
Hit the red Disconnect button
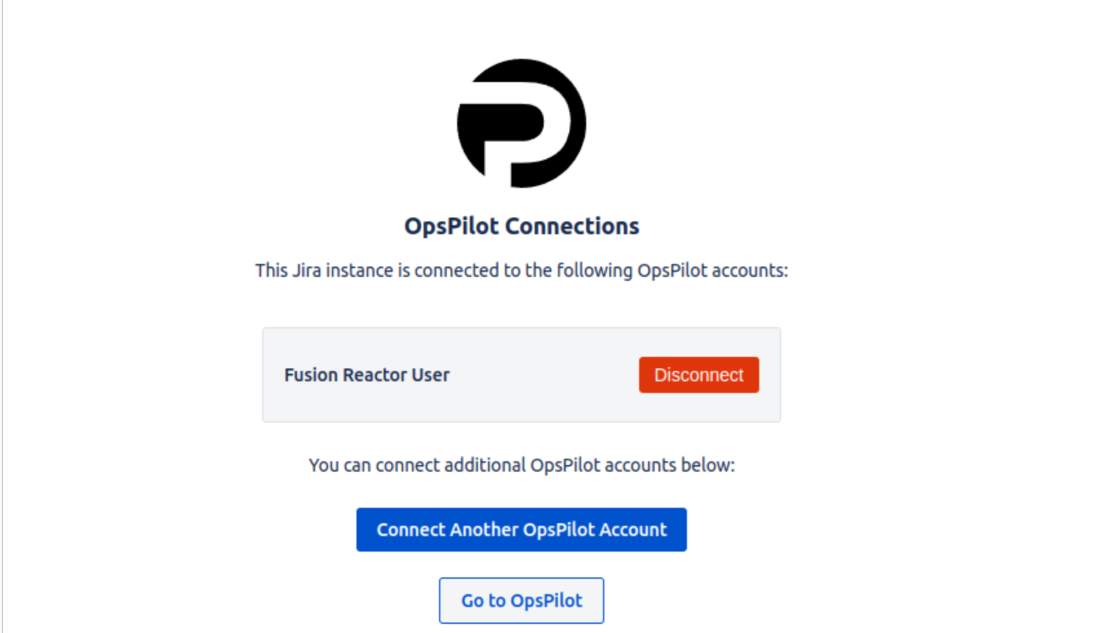tap(699, 374)
